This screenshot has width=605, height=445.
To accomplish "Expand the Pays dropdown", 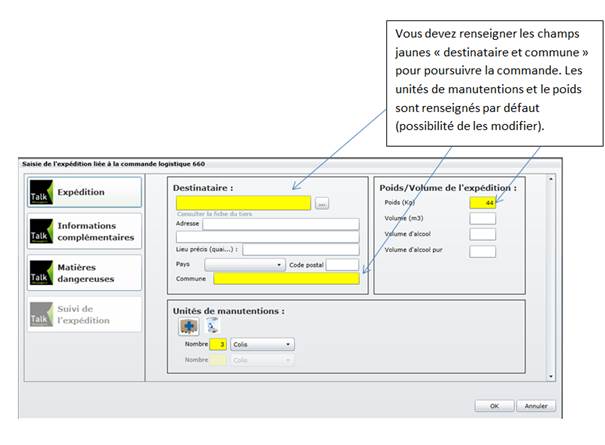I will click(x=245, y=265).
